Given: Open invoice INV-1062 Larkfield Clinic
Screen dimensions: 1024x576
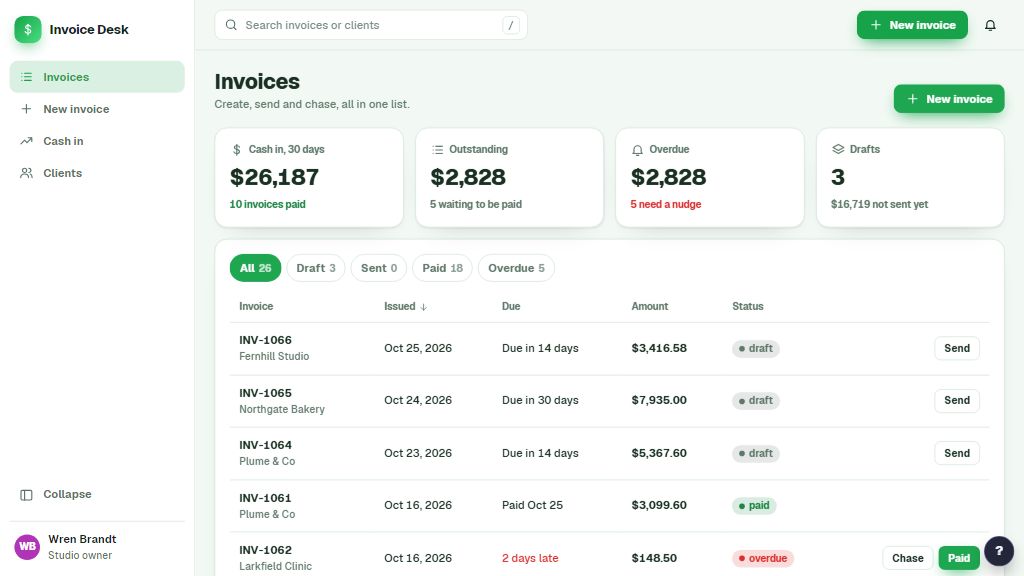Looking at the screenshot, I should [x=609, y=555].
